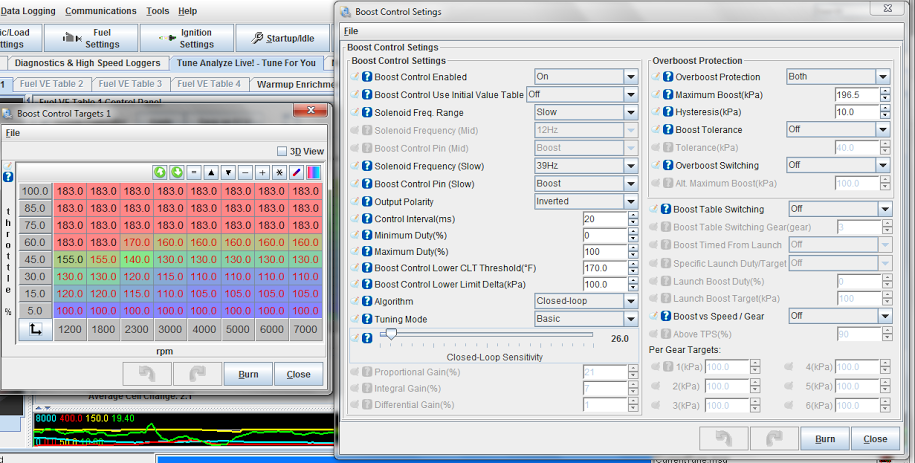
Task: Click help icon beside Output Polarity
Action: [367, 201]
